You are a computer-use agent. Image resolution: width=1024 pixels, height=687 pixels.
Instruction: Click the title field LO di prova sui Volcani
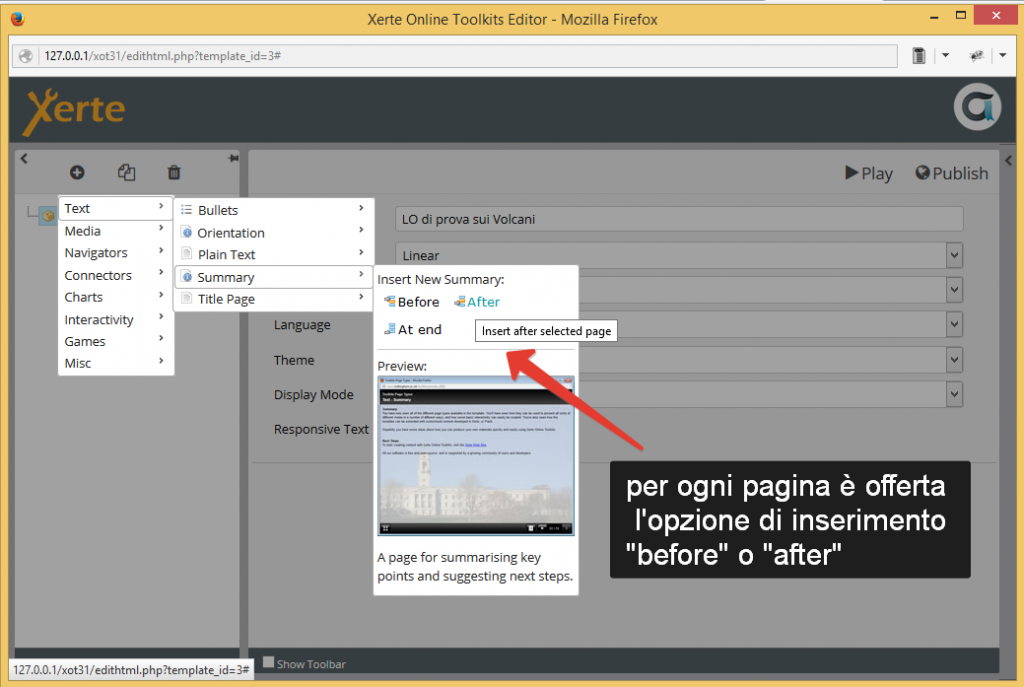[x=679, y=219]
